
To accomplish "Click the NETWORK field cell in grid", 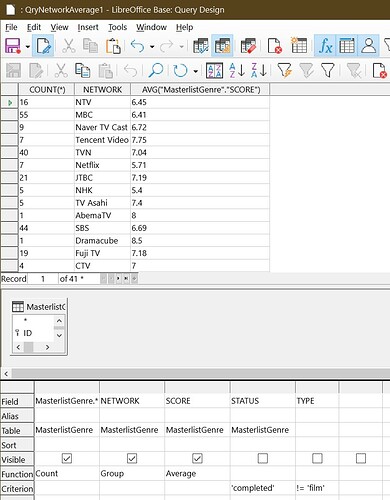I will 132,401.
